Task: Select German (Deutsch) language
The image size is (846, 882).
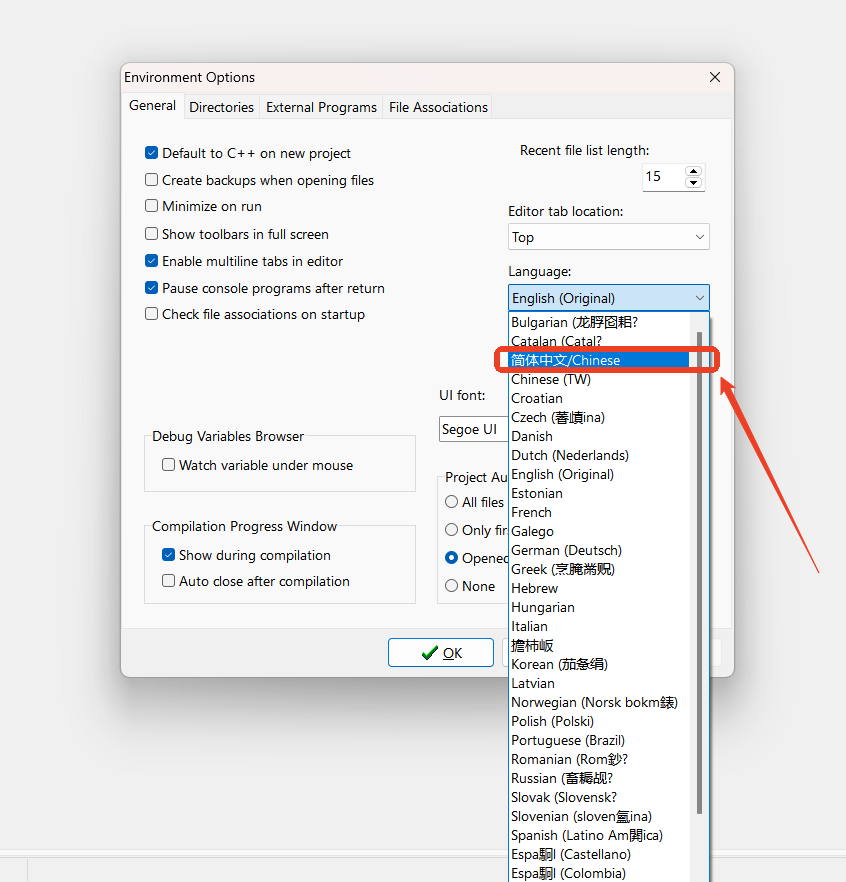Action: click(x=599, y=551)
